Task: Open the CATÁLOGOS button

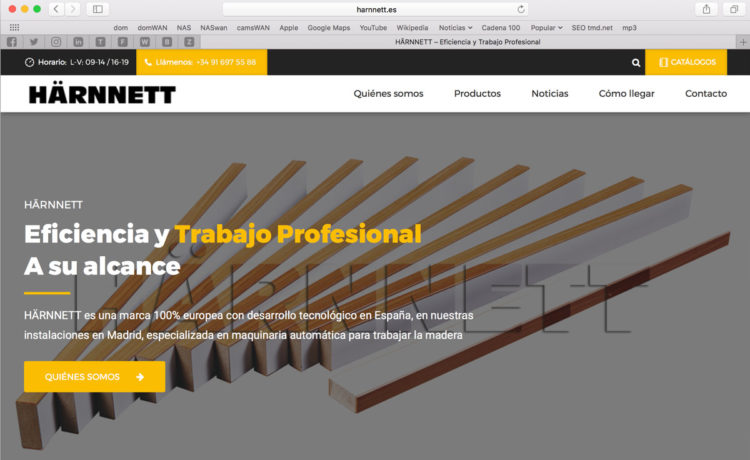Action: [x=686, y=62]
